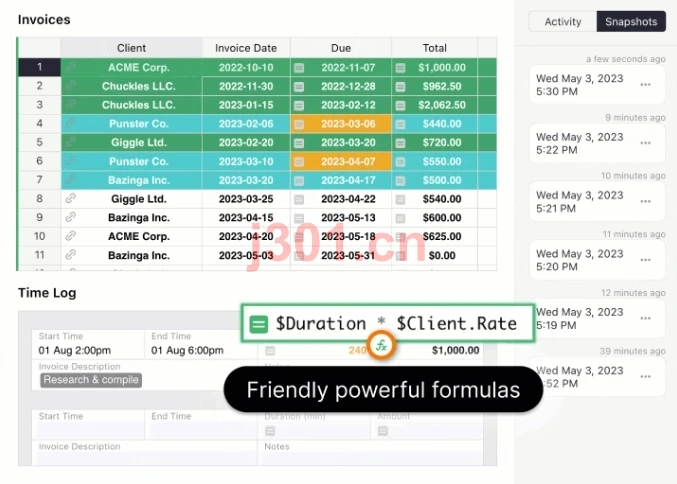Select invoice date 2023-01-15
The height and width of the screenshot is (484, 677).
point(246,105)
